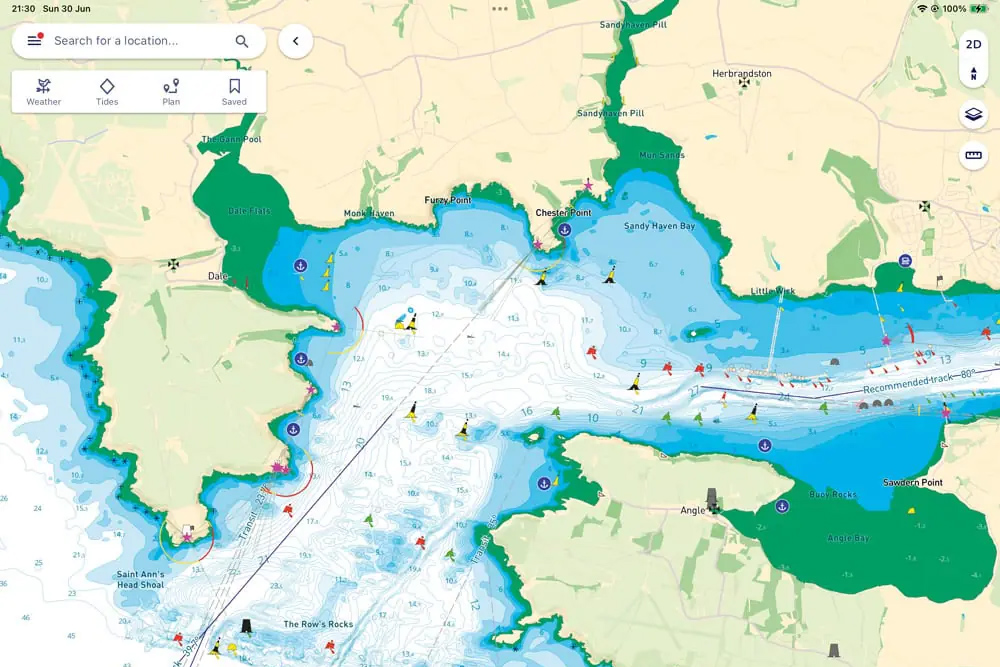Open the Weather forecast panel
The height and width of the screenshot is (667, 1000).
pyautogui.click(x=42, y=91)
